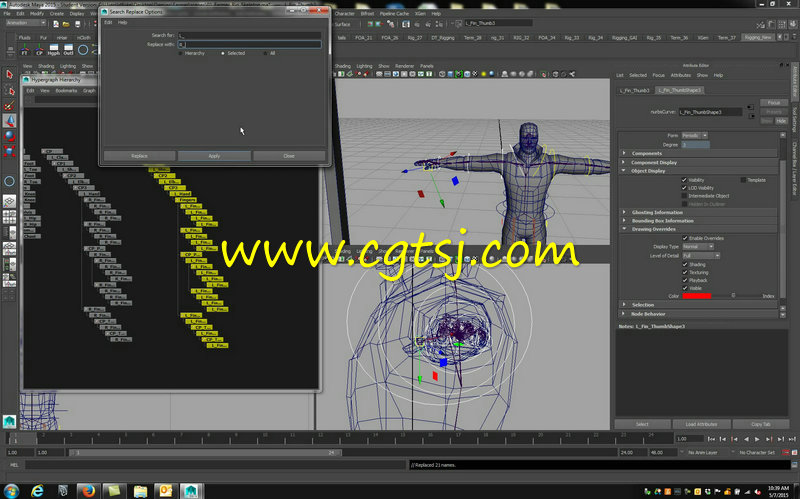The height and width of the screenshot is (499, 800).
Task: Enable the Template checkbox
Action: [x=743, y=180]
